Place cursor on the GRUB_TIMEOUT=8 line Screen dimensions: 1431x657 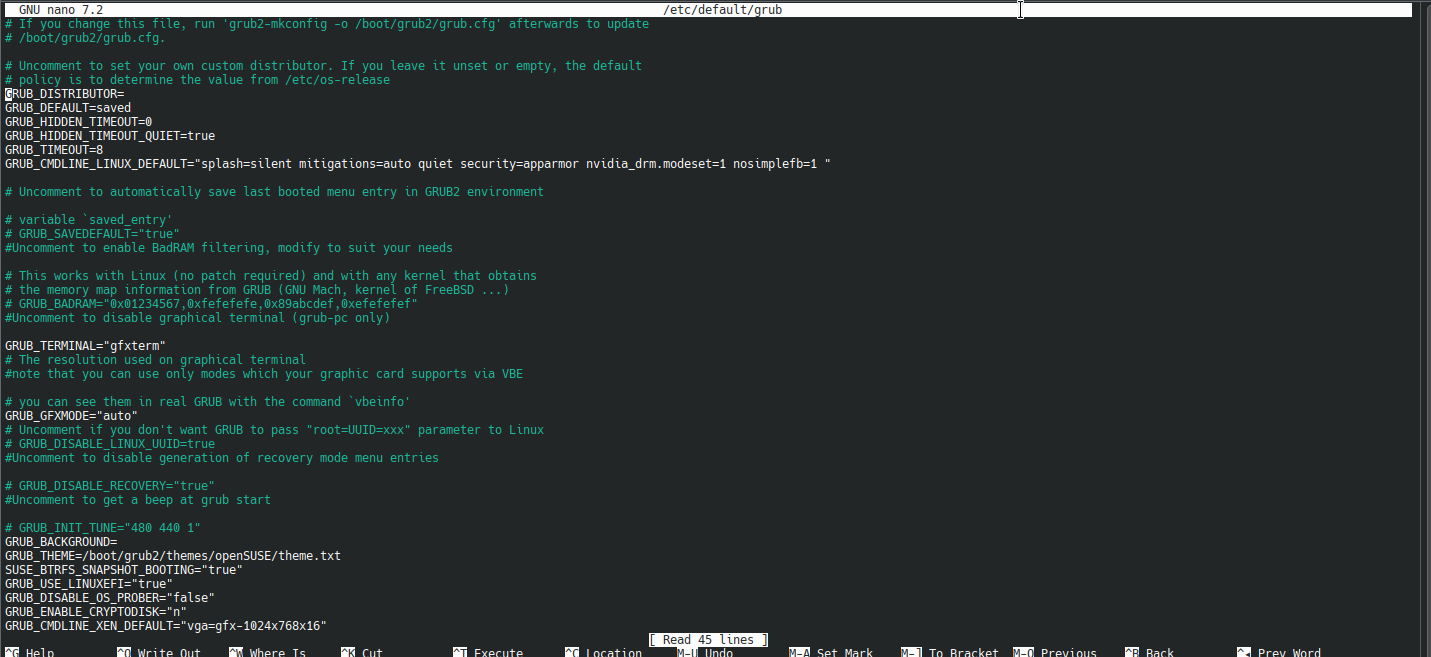tap(54, 149)
